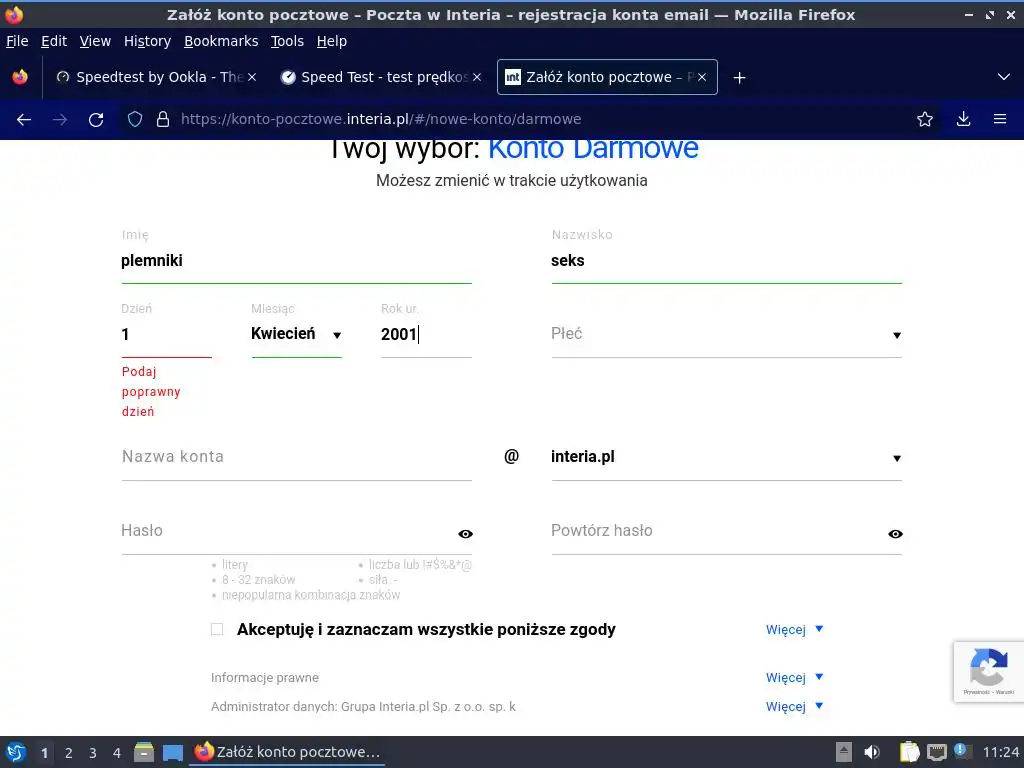This screenshot has height=768, width=1024.
Task: Expand Więcej next to Informacje prawne
Action: (x=794, y=677)
